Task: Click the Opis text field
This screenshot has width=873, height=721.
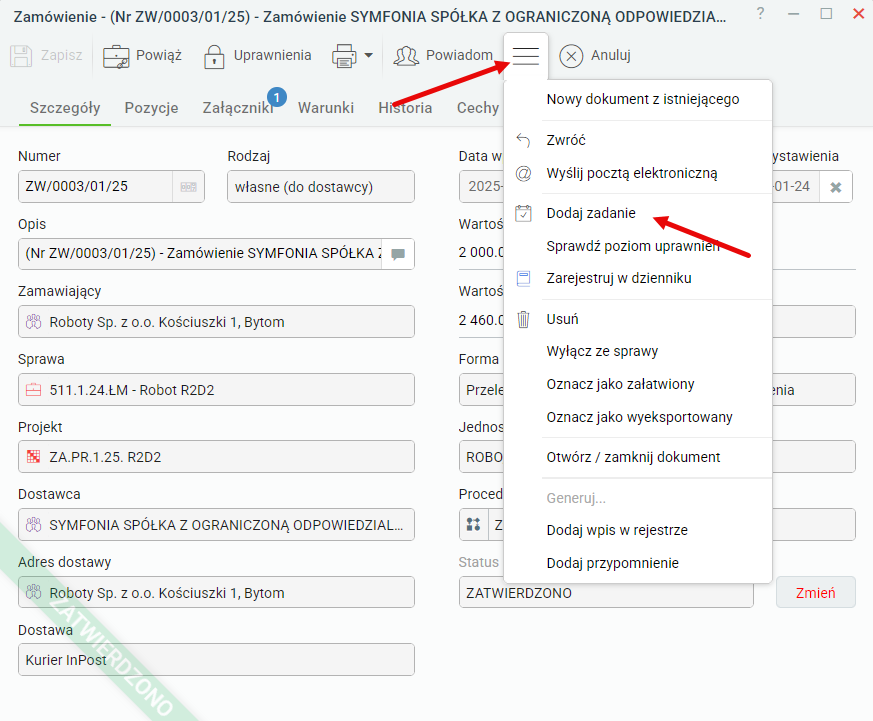Action: tap(200, 254)
